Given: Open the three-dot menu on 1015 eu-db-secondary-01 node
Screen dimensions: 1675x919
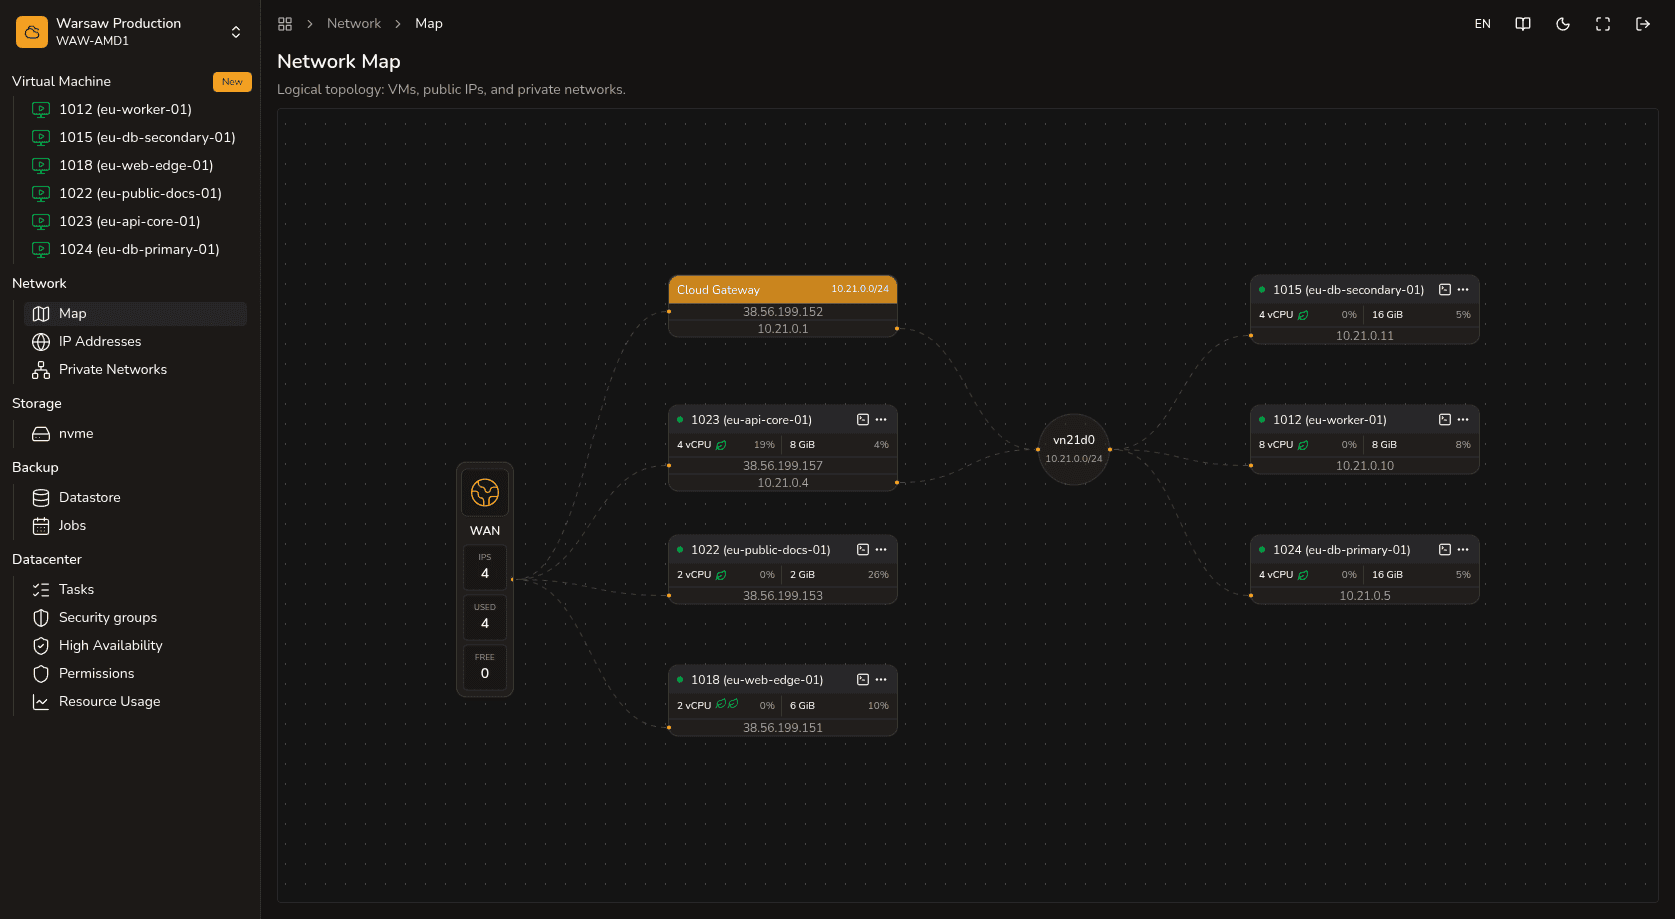Looking at the screenshot, I should coord(1463,290).
